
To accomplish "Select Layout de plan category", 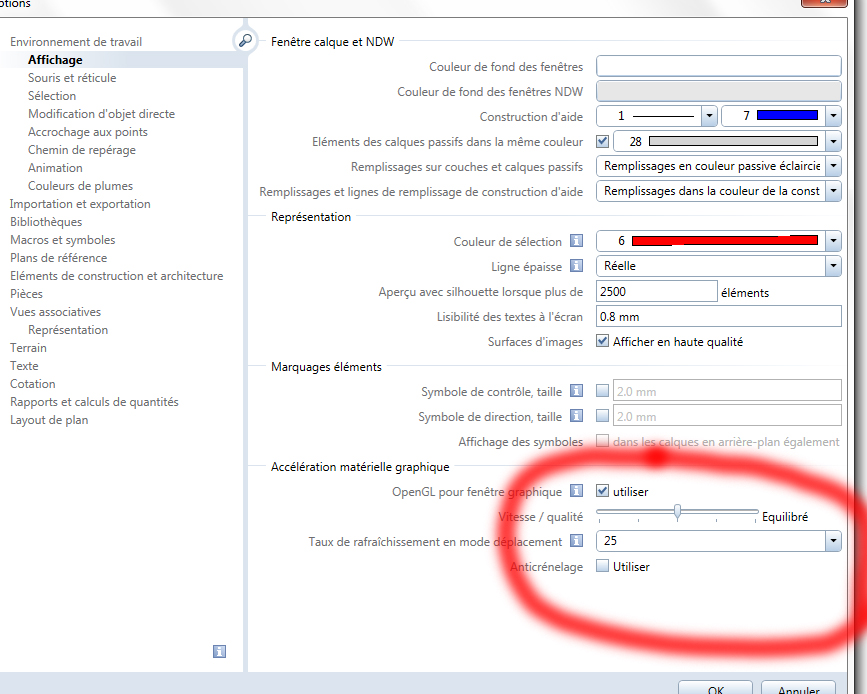I will point(49,420).
